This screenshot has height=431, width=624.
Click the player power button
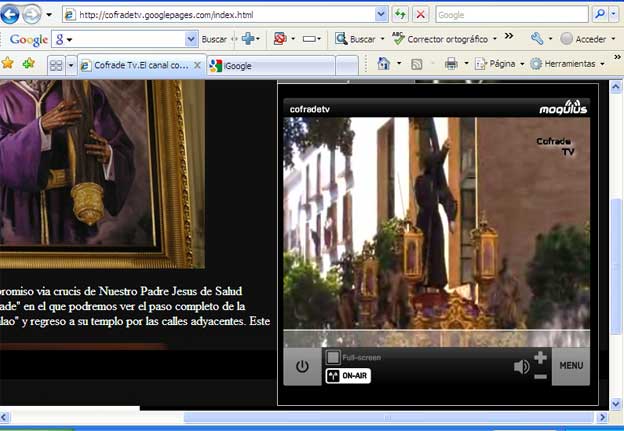(x=302, y=366)
